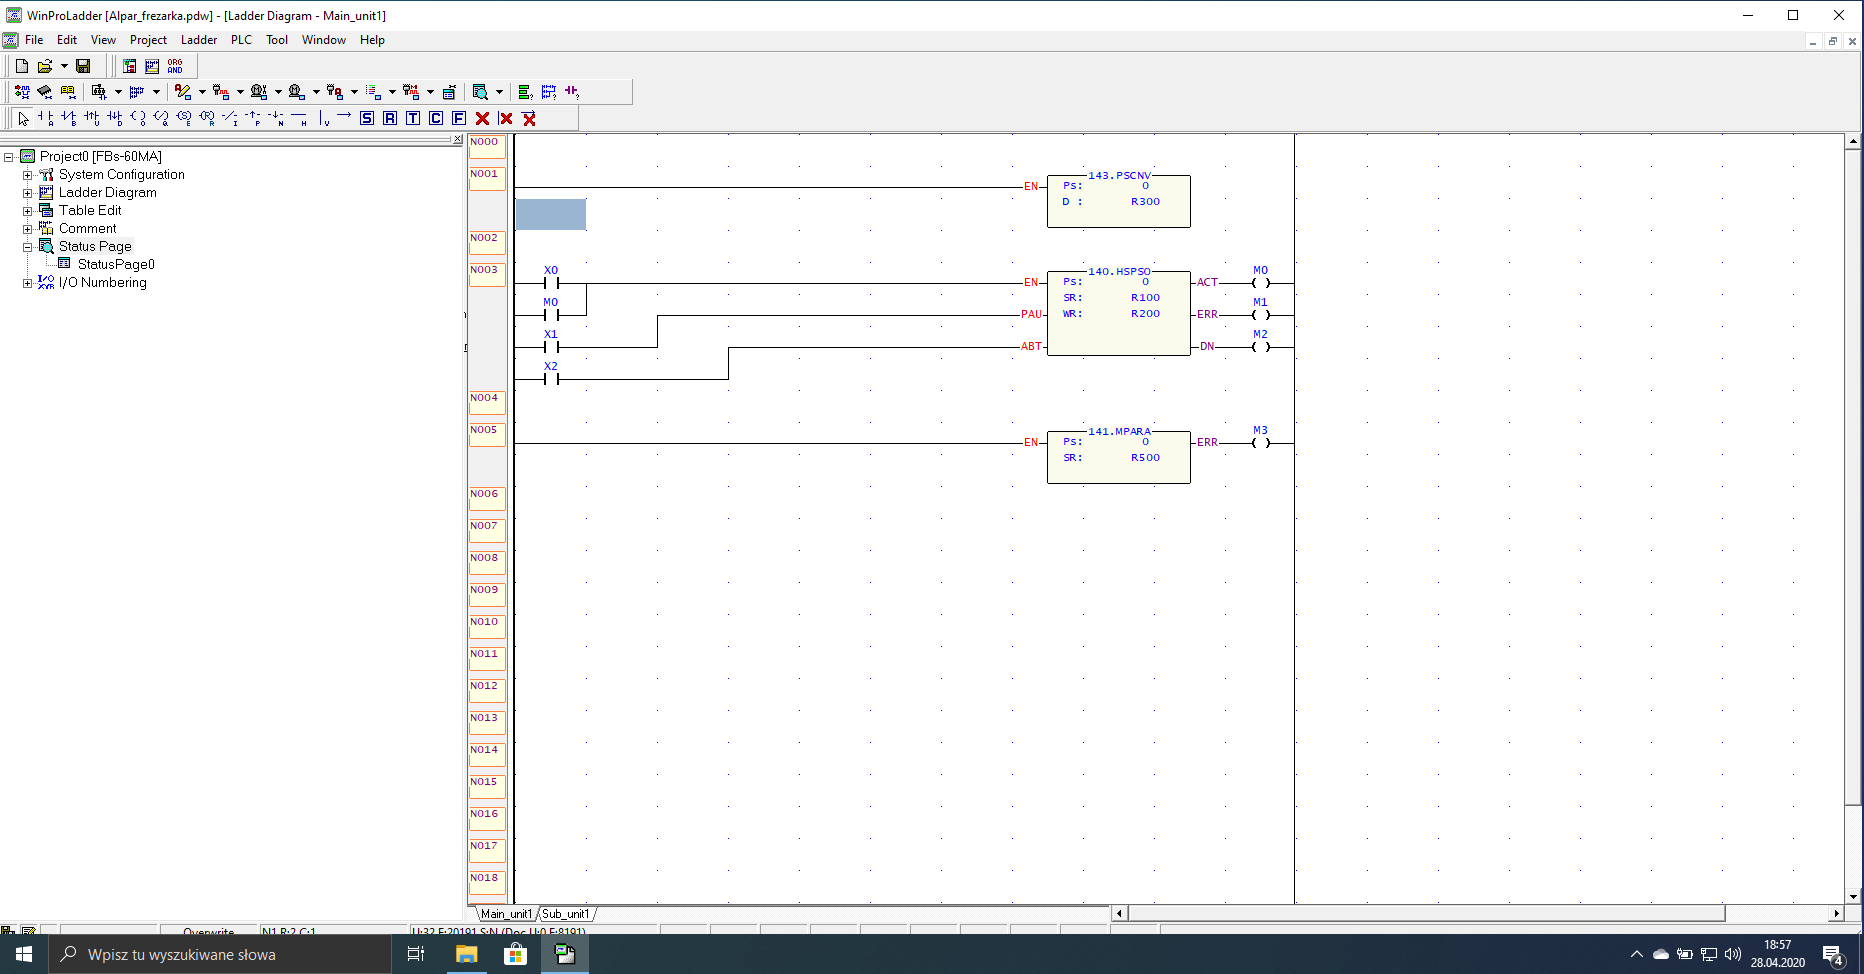This screenshot has height=974, width=1864.
Task: Select the N005 network label
Action: click(487, 435)
